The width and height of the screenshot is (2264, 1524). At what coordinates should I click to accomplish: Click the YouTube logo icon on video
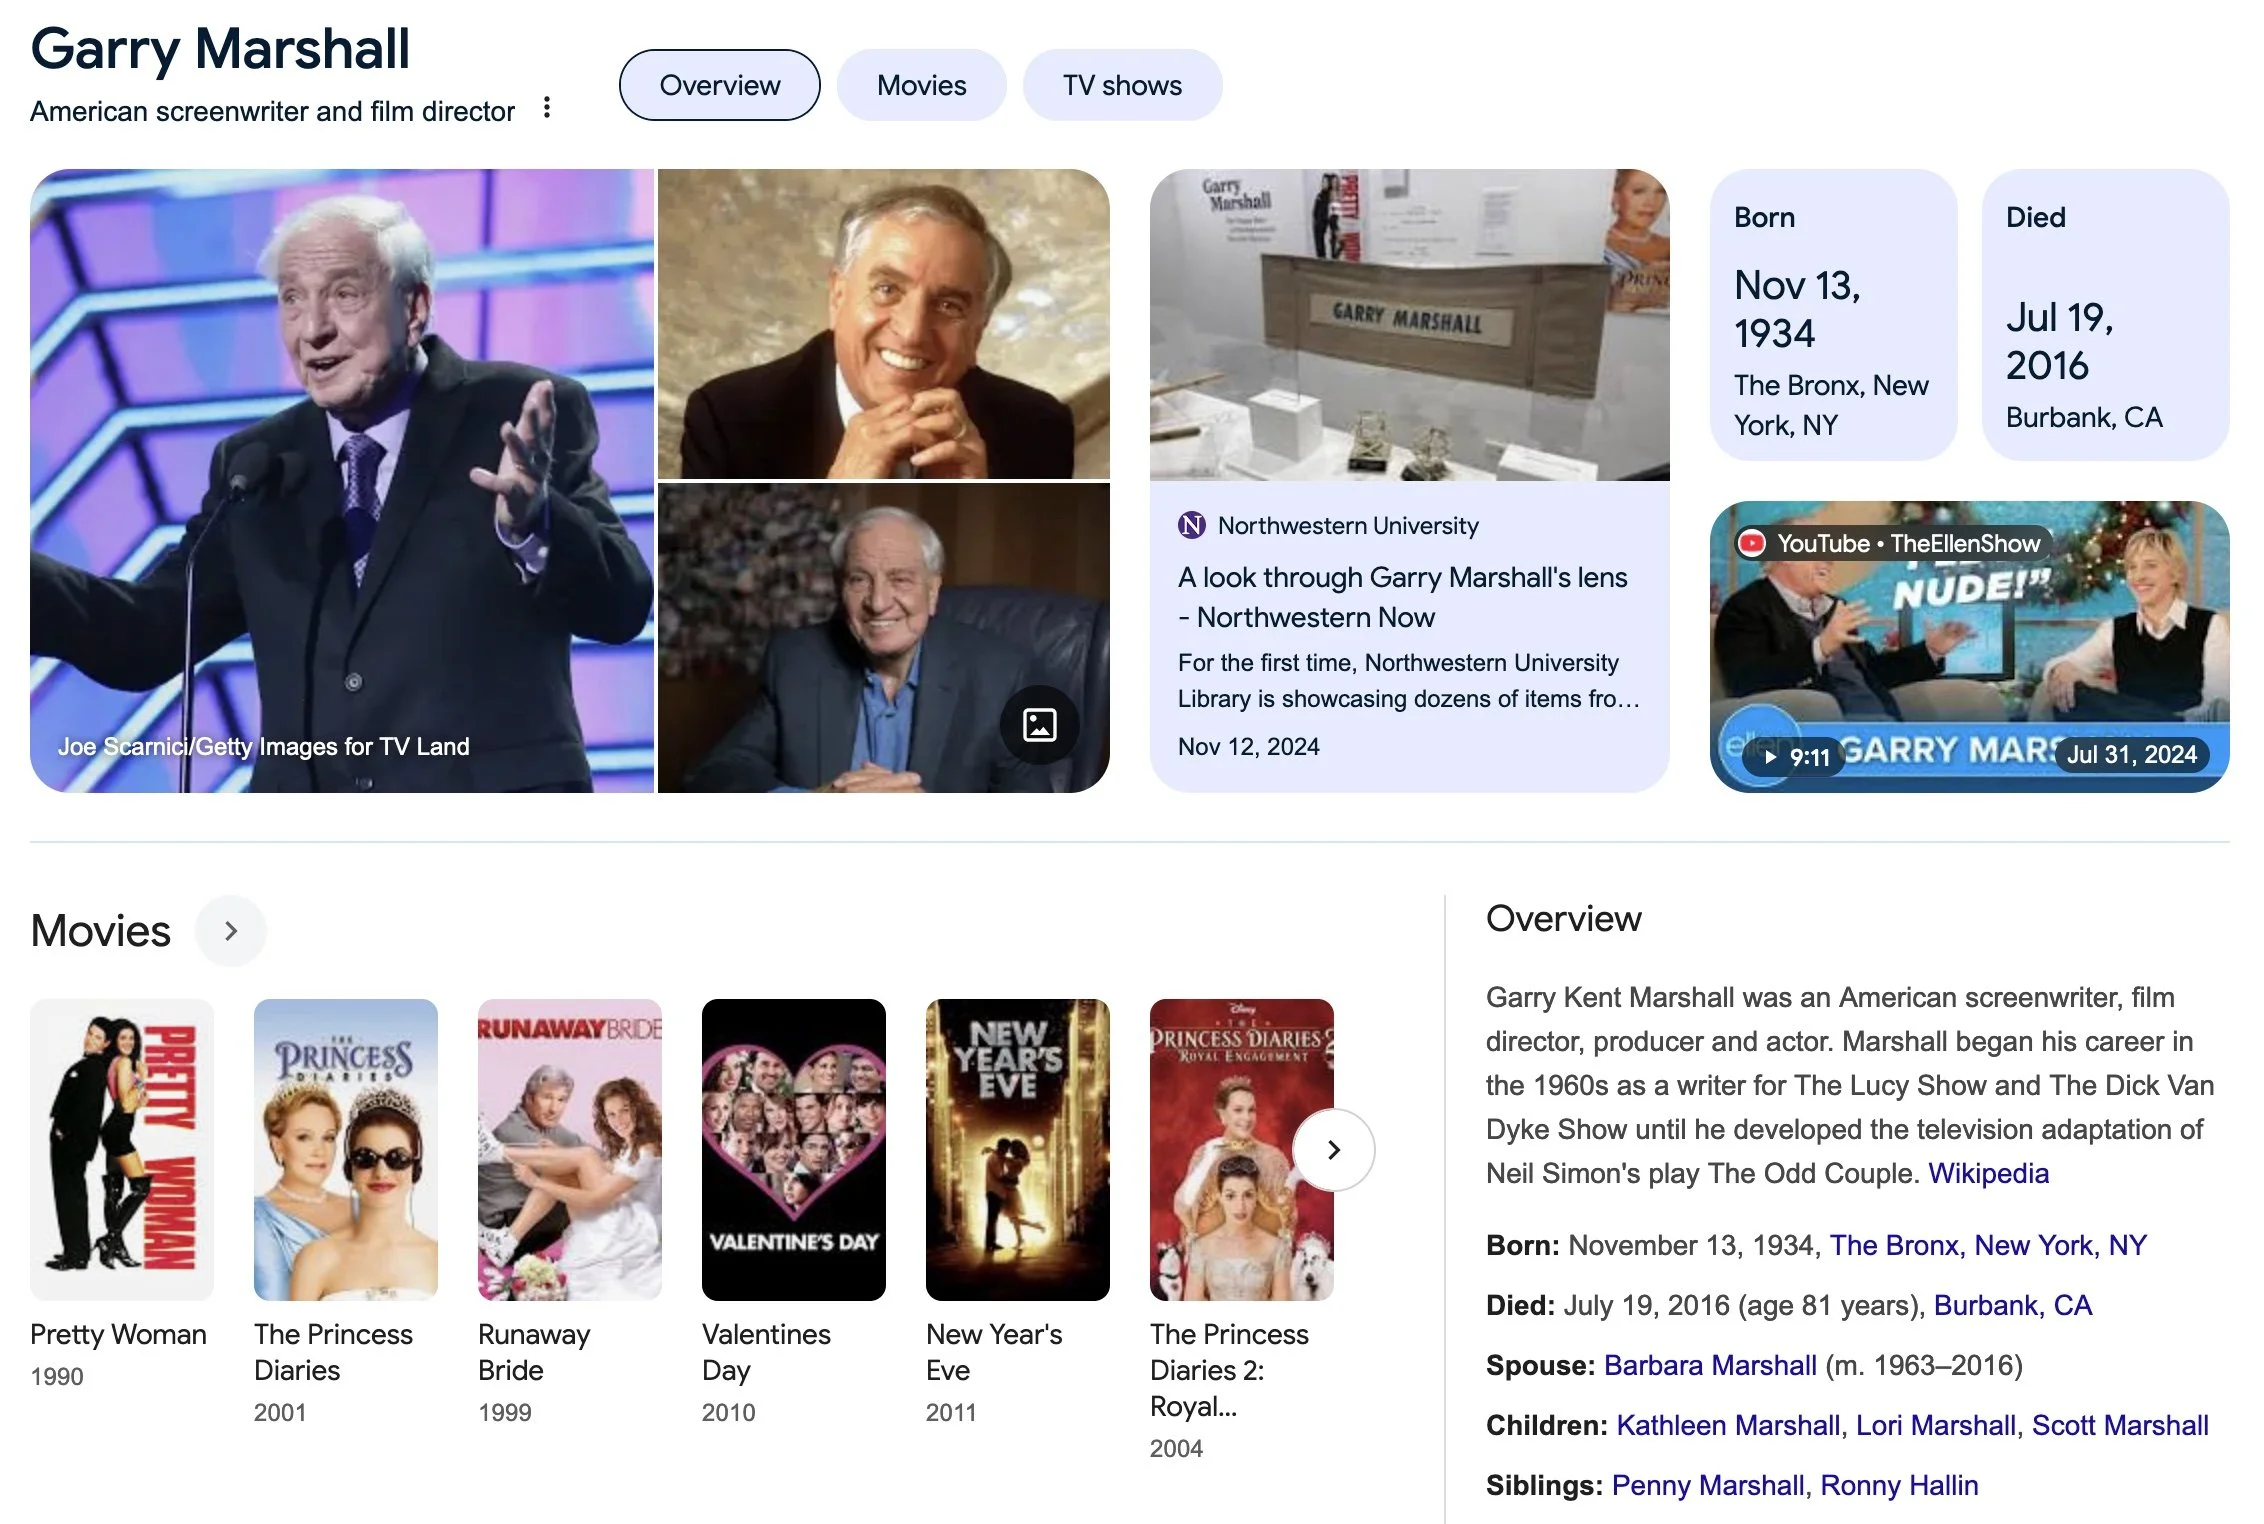(x=1751, y=543)
